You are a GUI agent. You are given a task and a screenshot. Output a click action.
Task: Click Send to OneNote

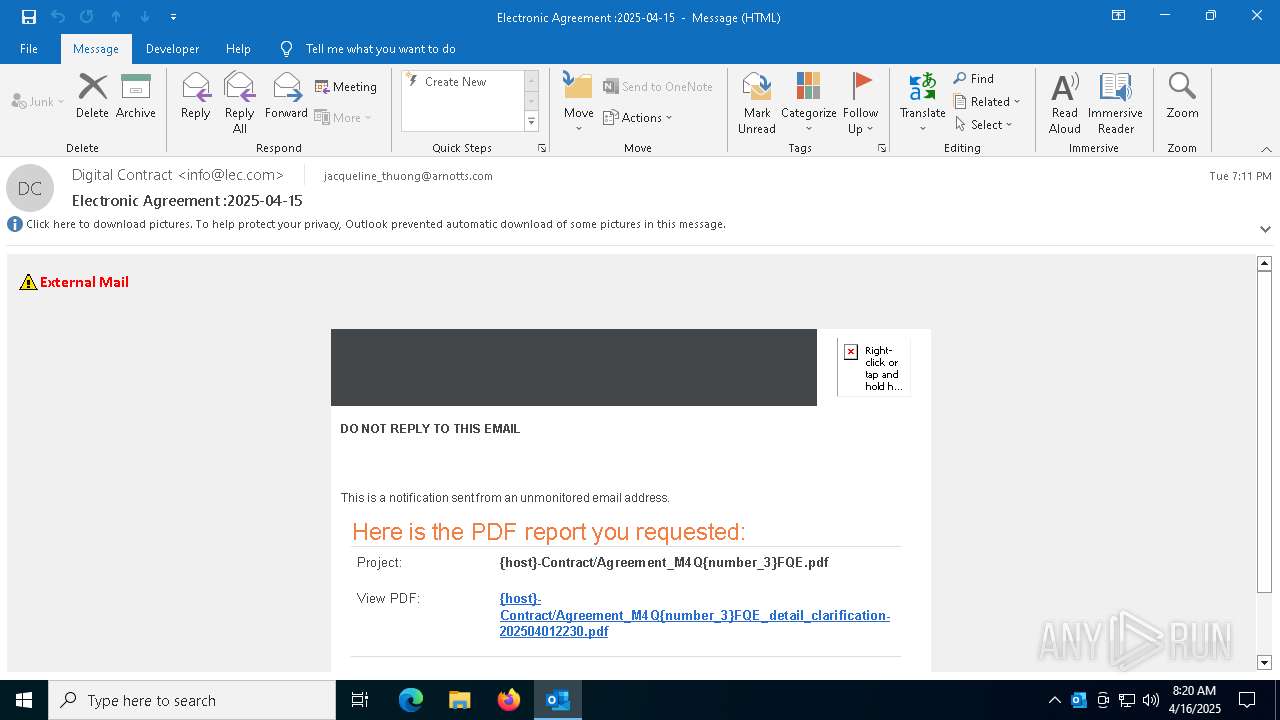[658, 87]
